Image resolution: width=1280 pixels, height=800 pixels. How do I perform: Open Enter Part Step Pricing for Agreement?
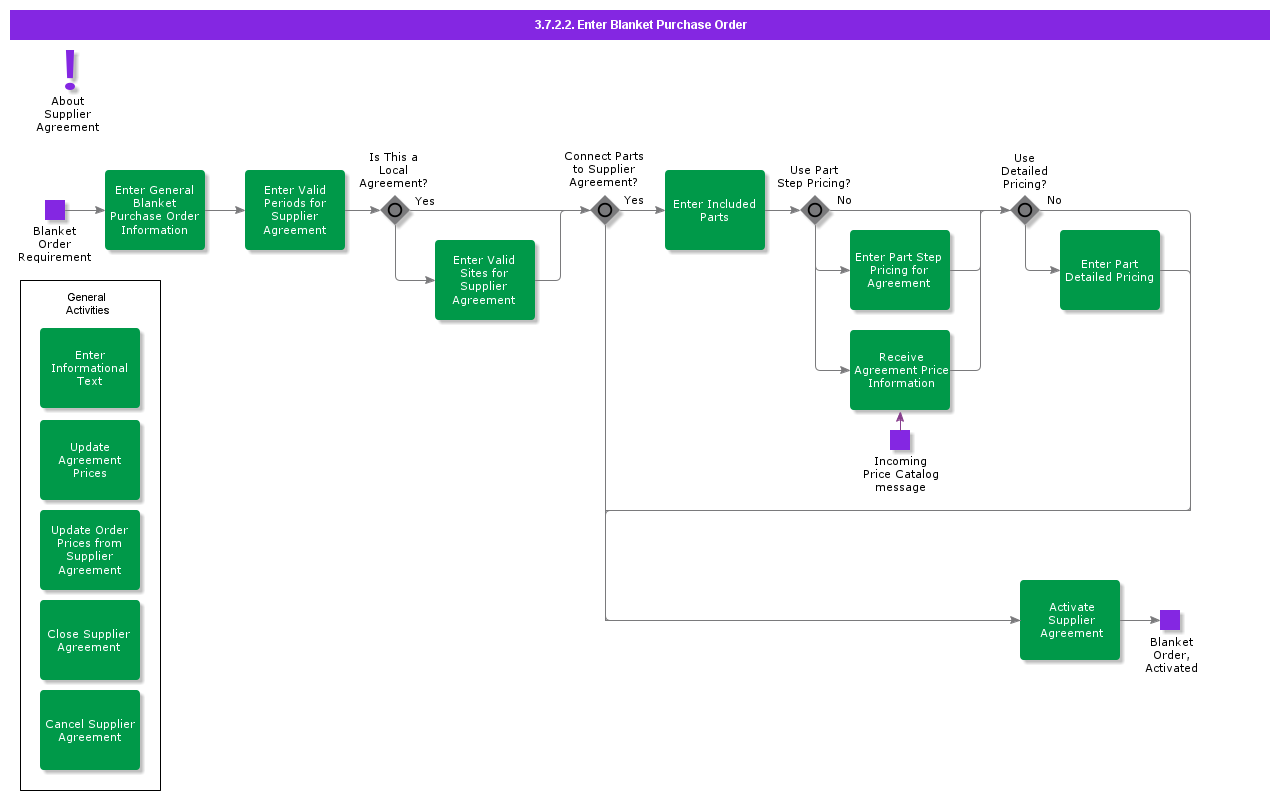[900, 270]
